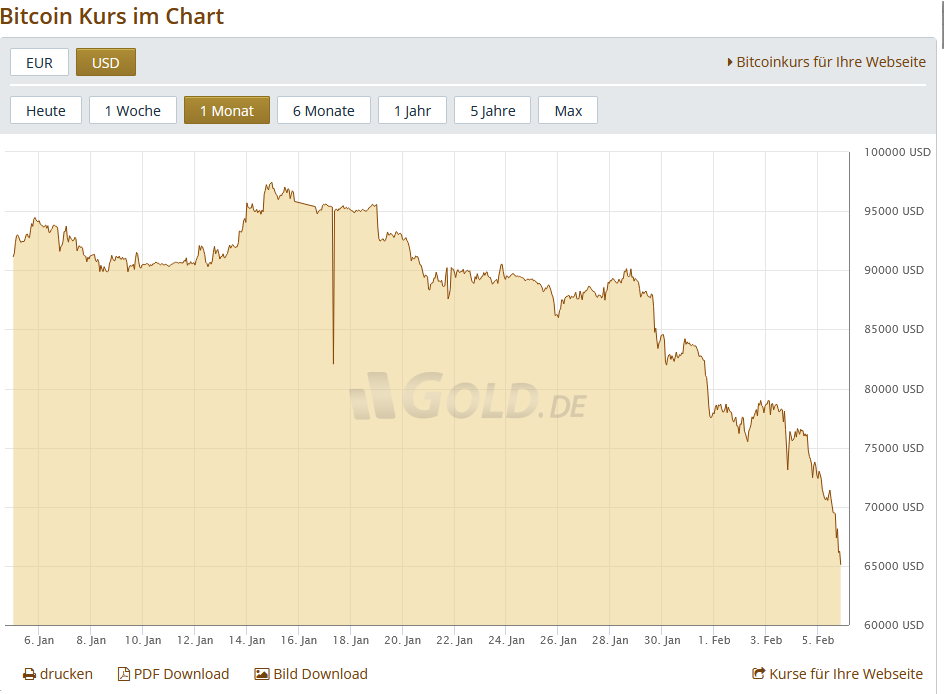The width and height of the screenshot is (947, 694).
Task: Click the 18. Jan date label
Action: tap(351, 640)
